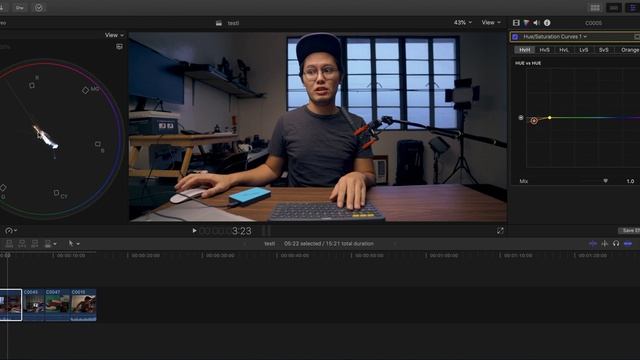
Task: Select timeline clip C0047
Action: tap(57, 305)
